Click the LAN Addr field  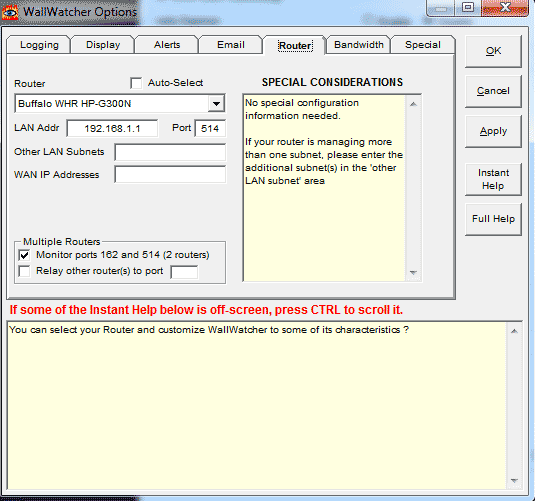[112, 129]
